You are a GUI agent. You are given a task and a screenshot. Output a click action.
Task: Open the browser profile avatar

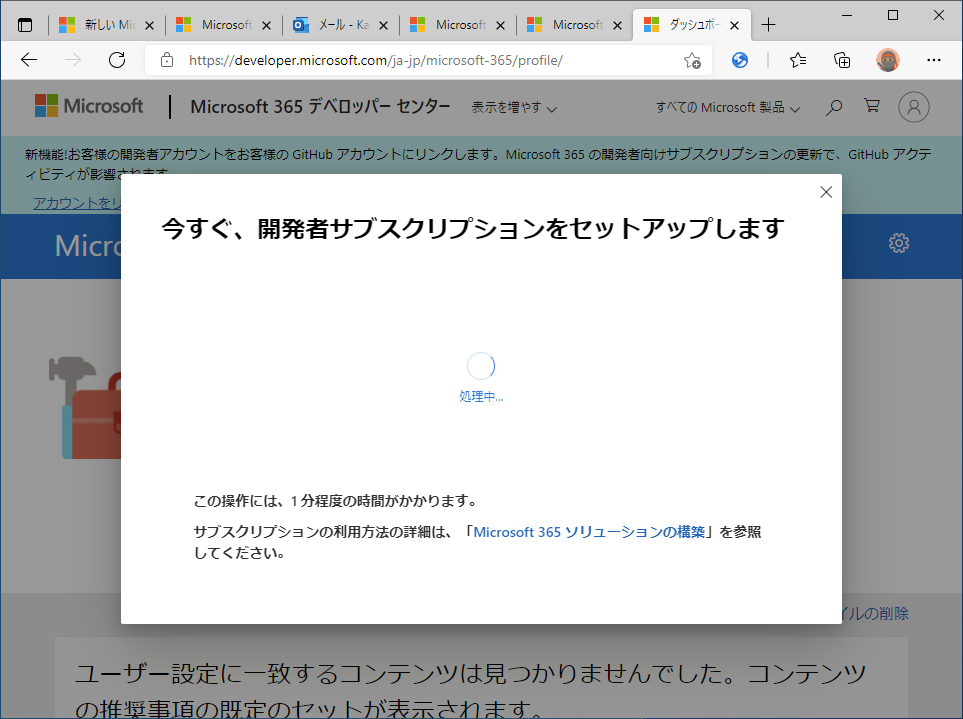(x=887, y=60)
